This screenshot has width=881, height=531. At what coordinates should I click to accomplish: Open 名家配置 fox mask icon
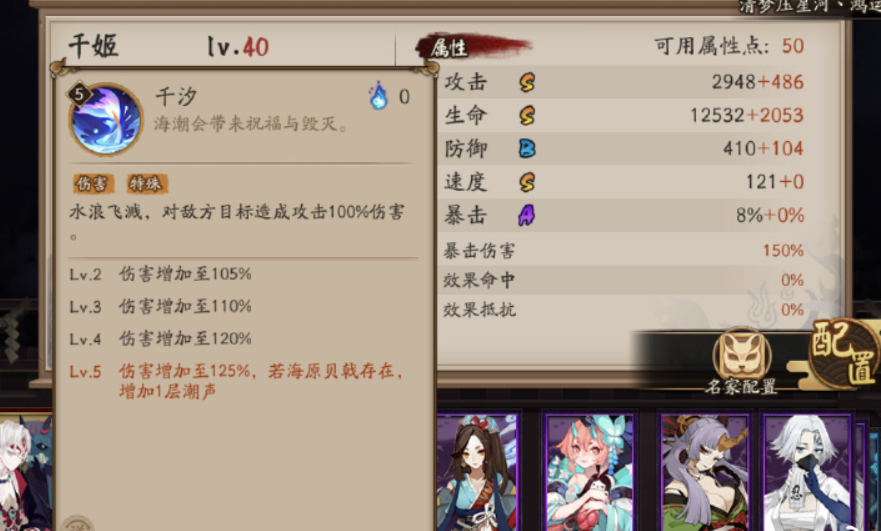point(742,356)
